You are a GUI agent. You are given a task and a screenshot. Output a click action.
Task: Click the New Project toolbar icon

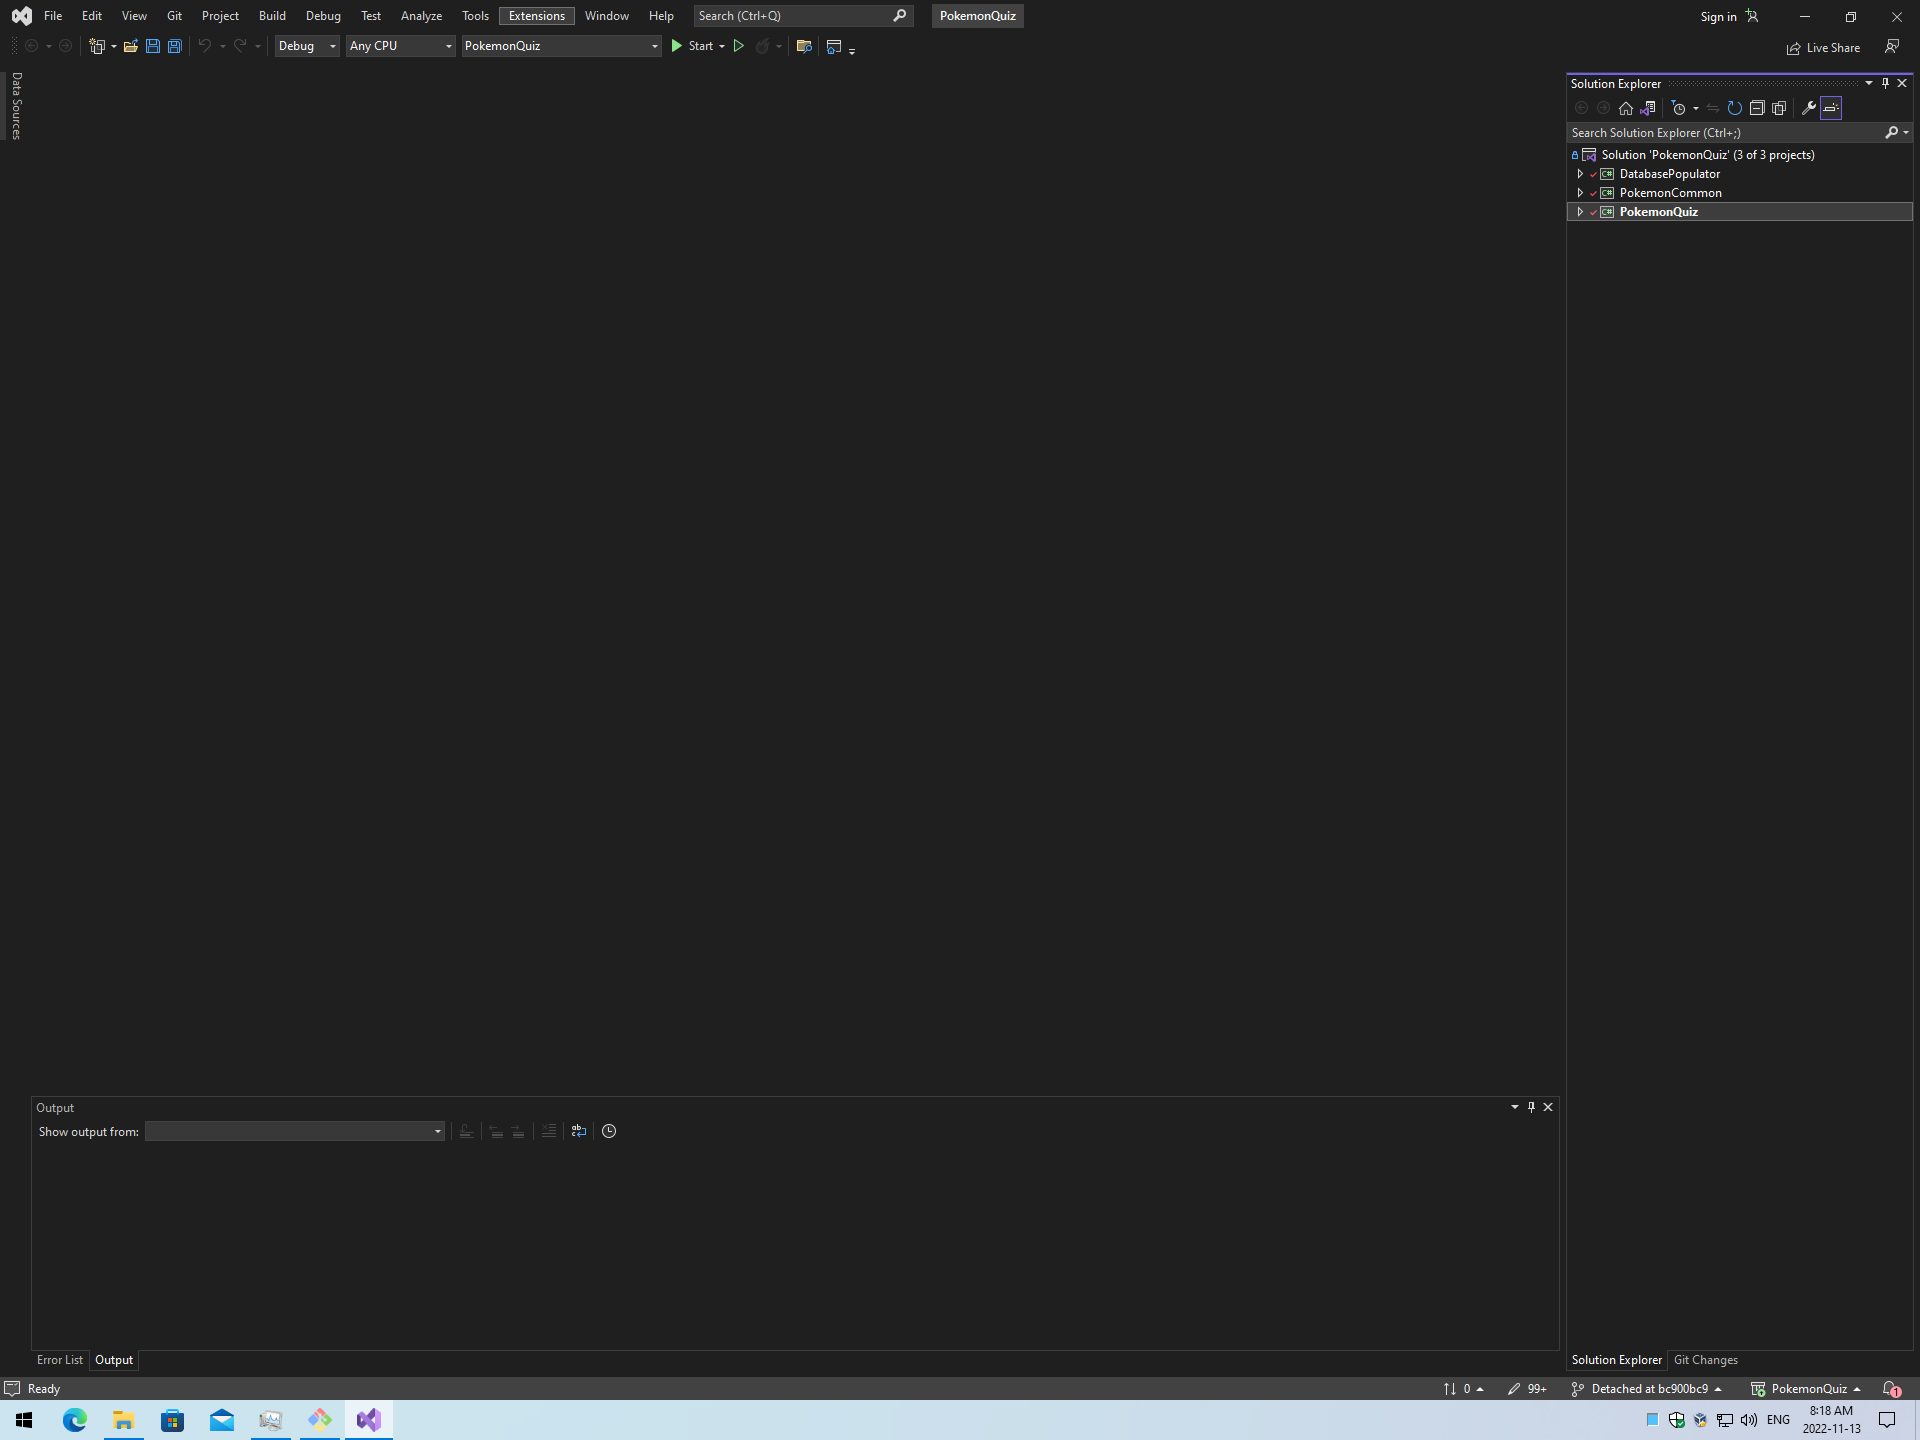pos(97,46)
